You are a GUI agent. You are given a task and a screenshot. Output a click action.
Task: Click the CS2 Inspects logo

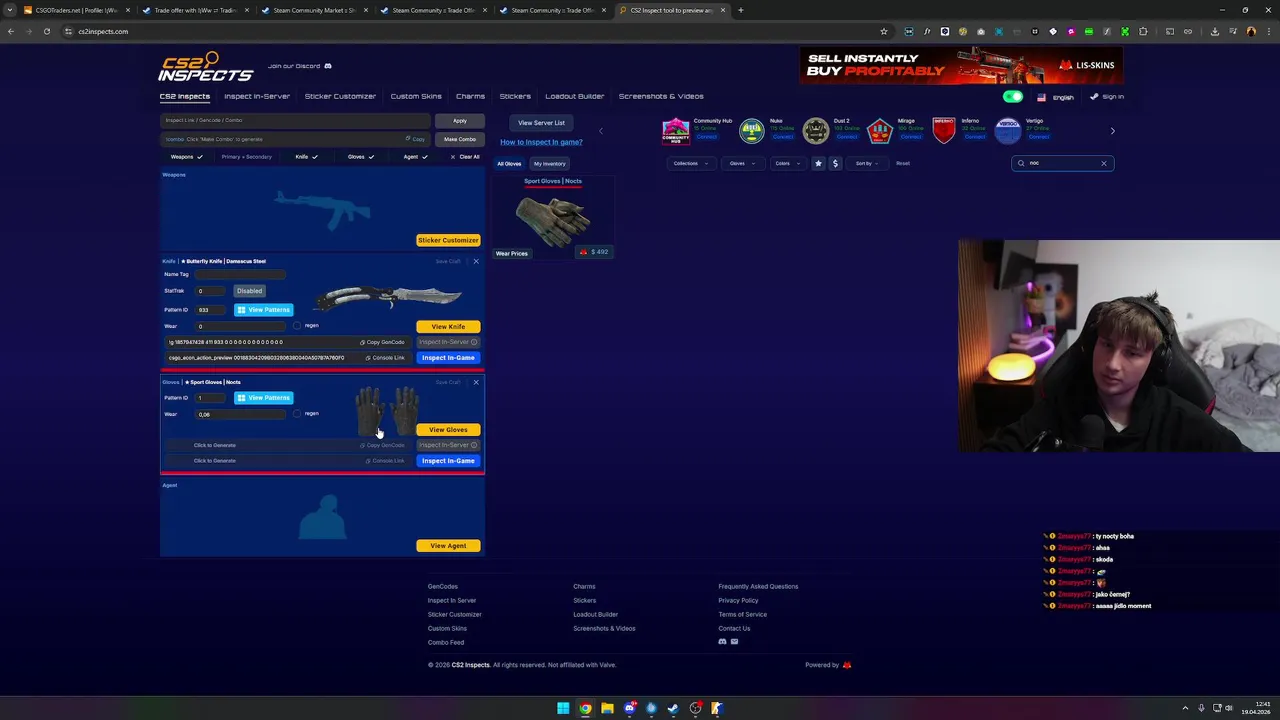coord(205,67)
